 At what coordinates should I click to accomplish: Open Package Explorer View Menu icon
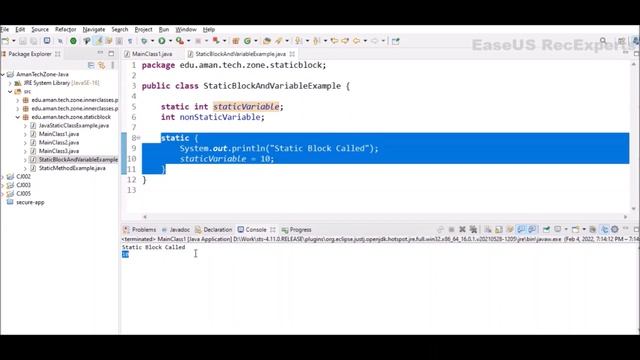[x=113, y=65]
